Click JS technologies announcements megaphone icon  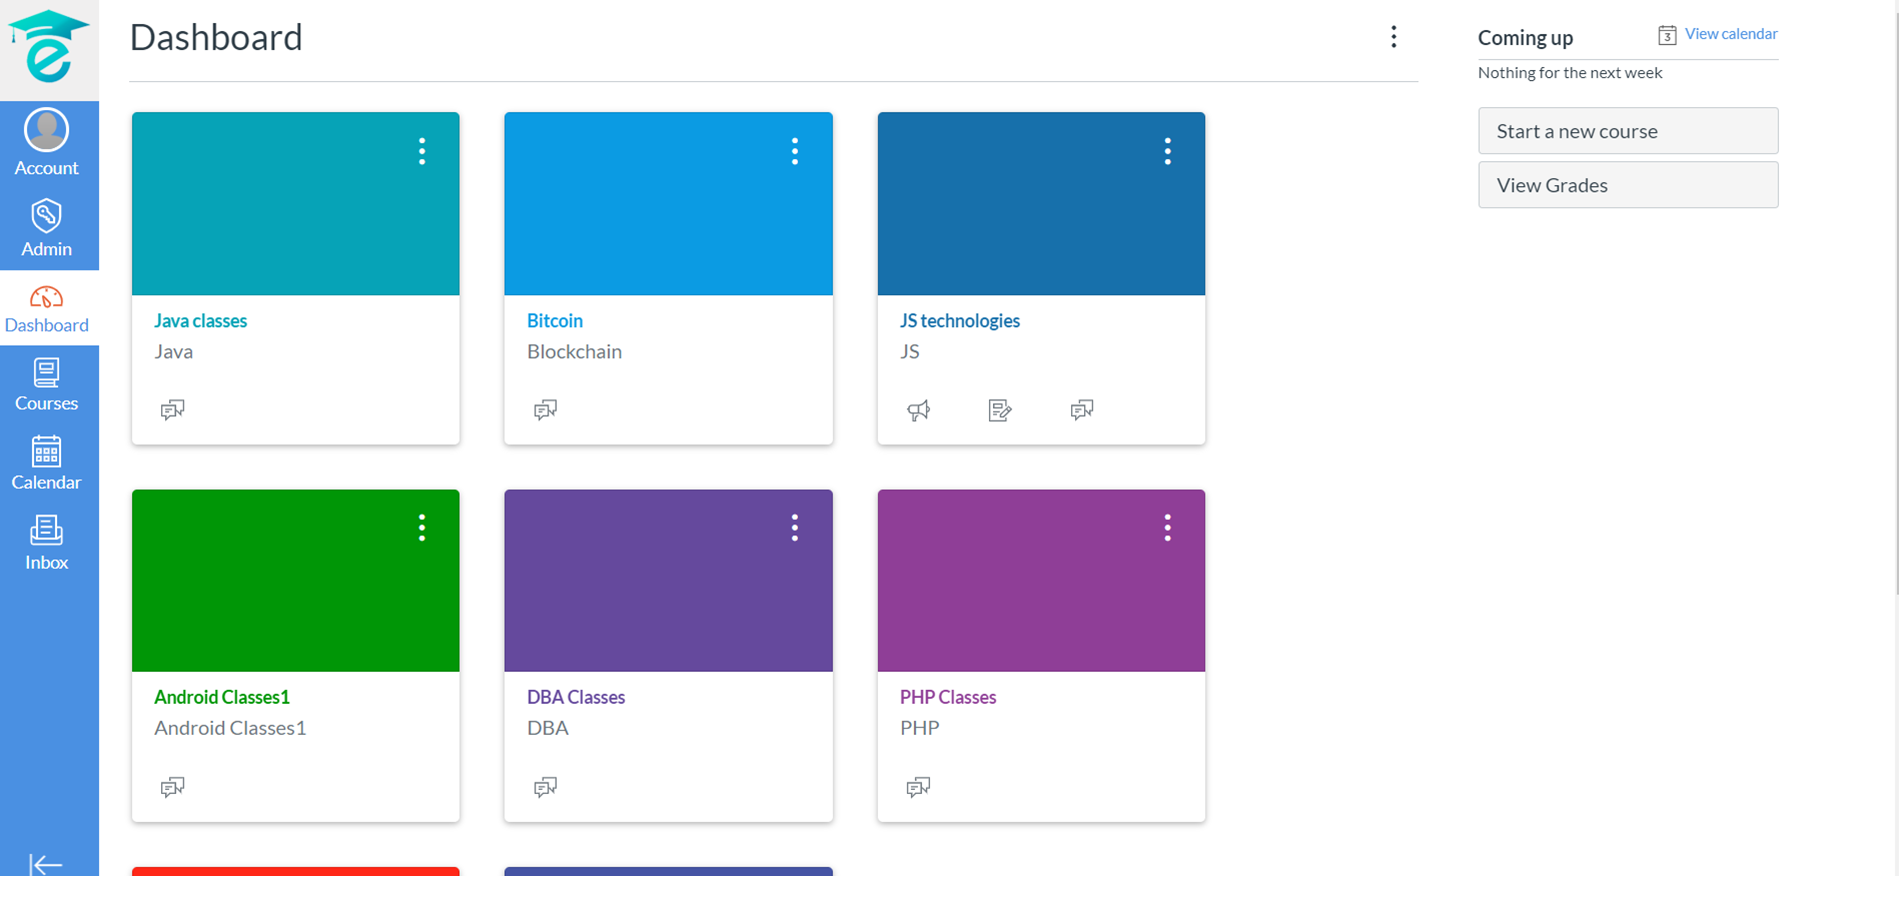click(x=918, y=410)
